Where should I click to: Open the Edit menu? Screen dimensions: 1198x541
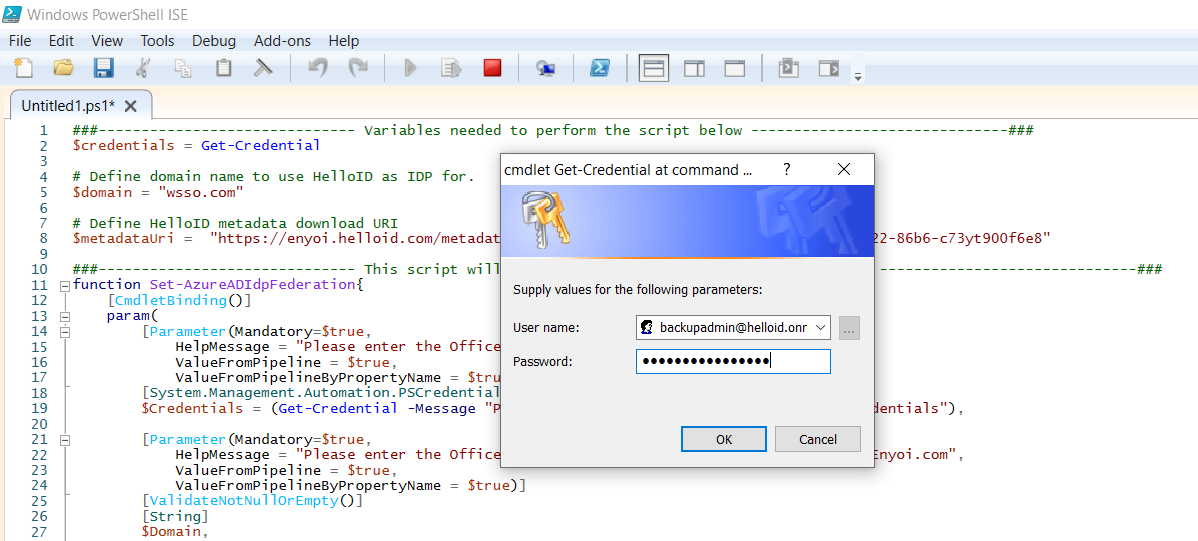click(61, 40)
